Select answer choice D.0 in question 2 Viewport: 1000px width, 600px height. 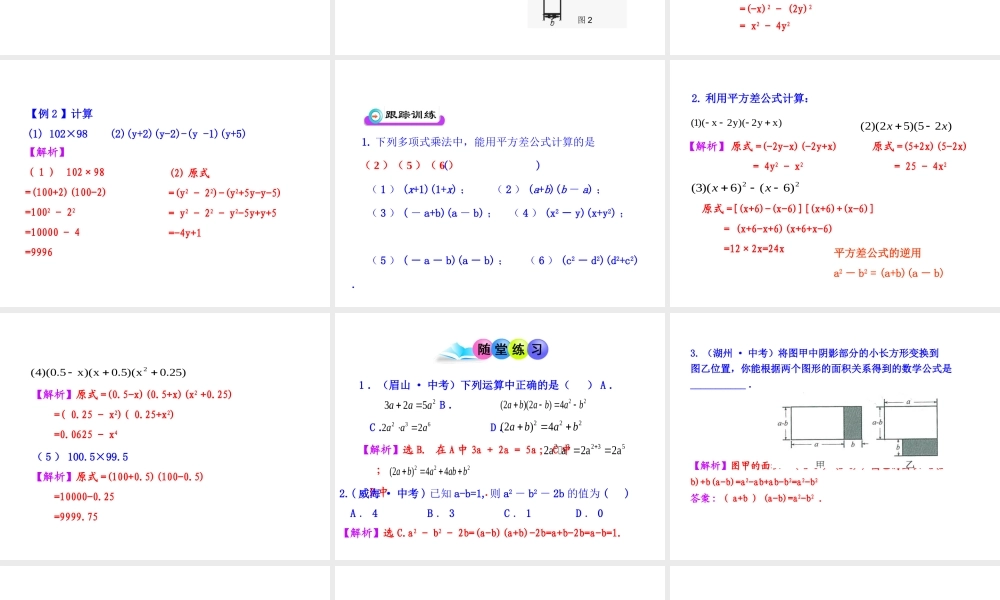[590, 511]
